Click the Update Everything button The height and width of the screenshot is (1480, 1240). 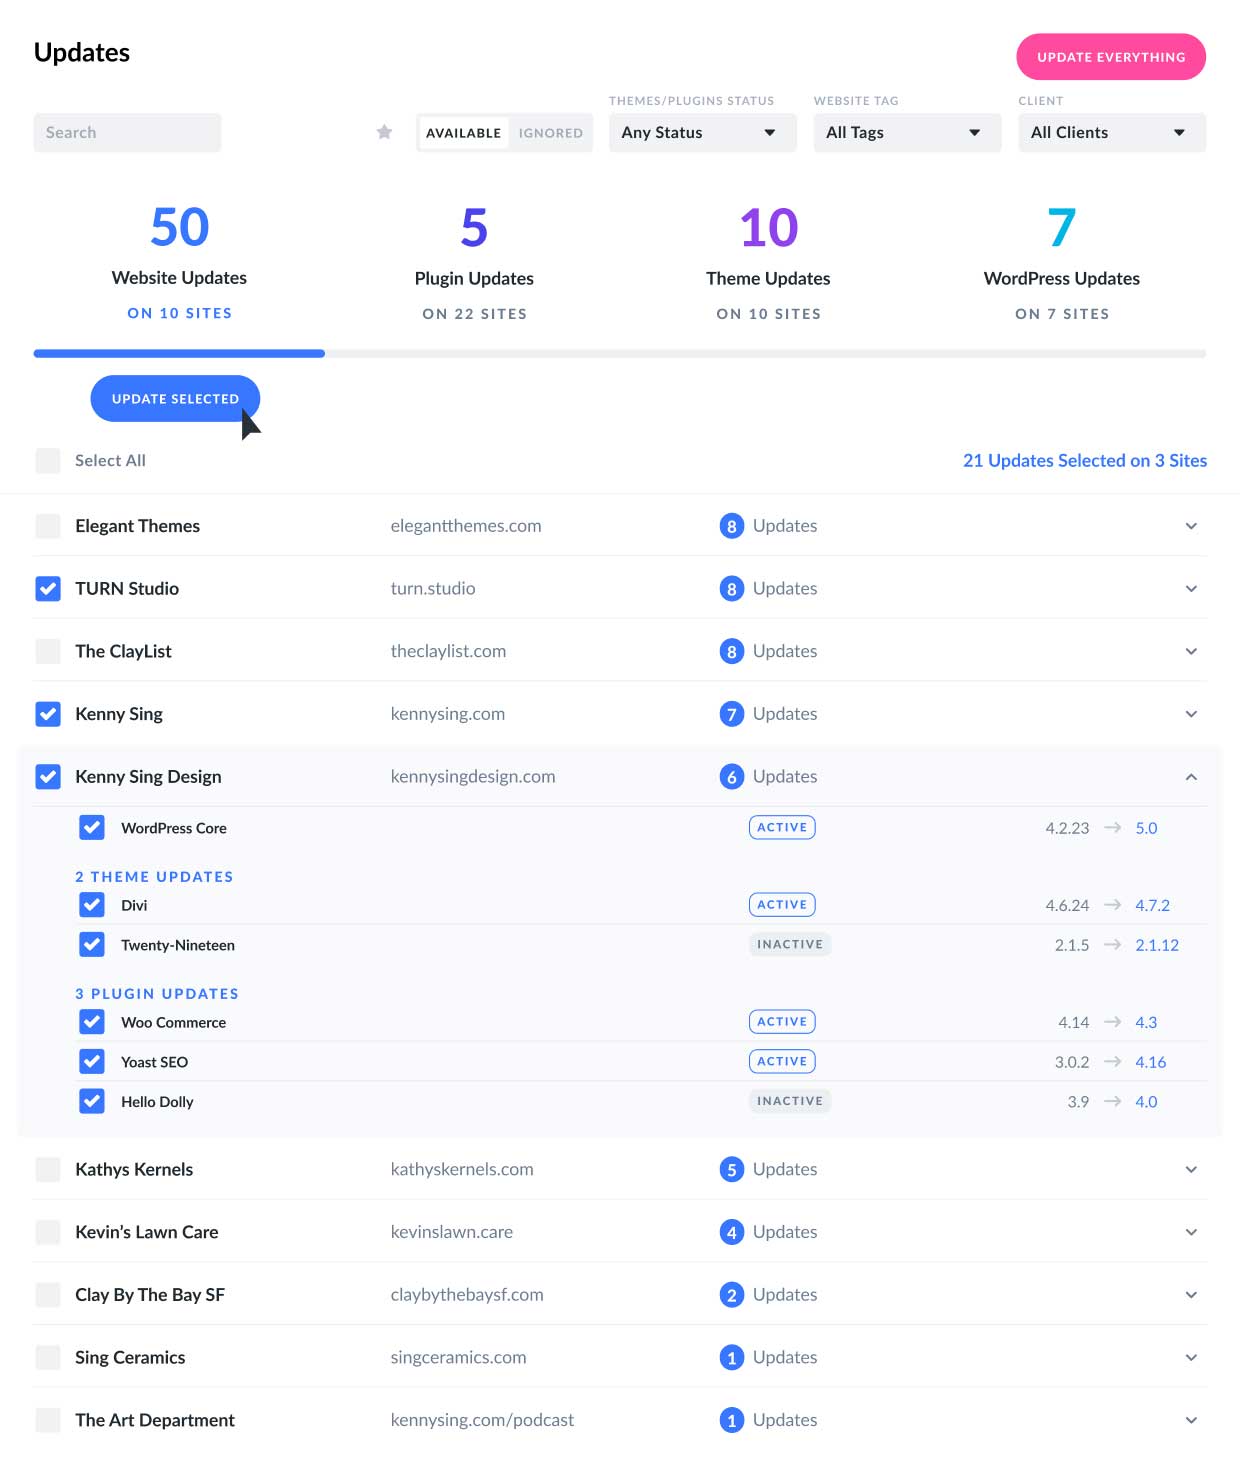pos(1110,57)
